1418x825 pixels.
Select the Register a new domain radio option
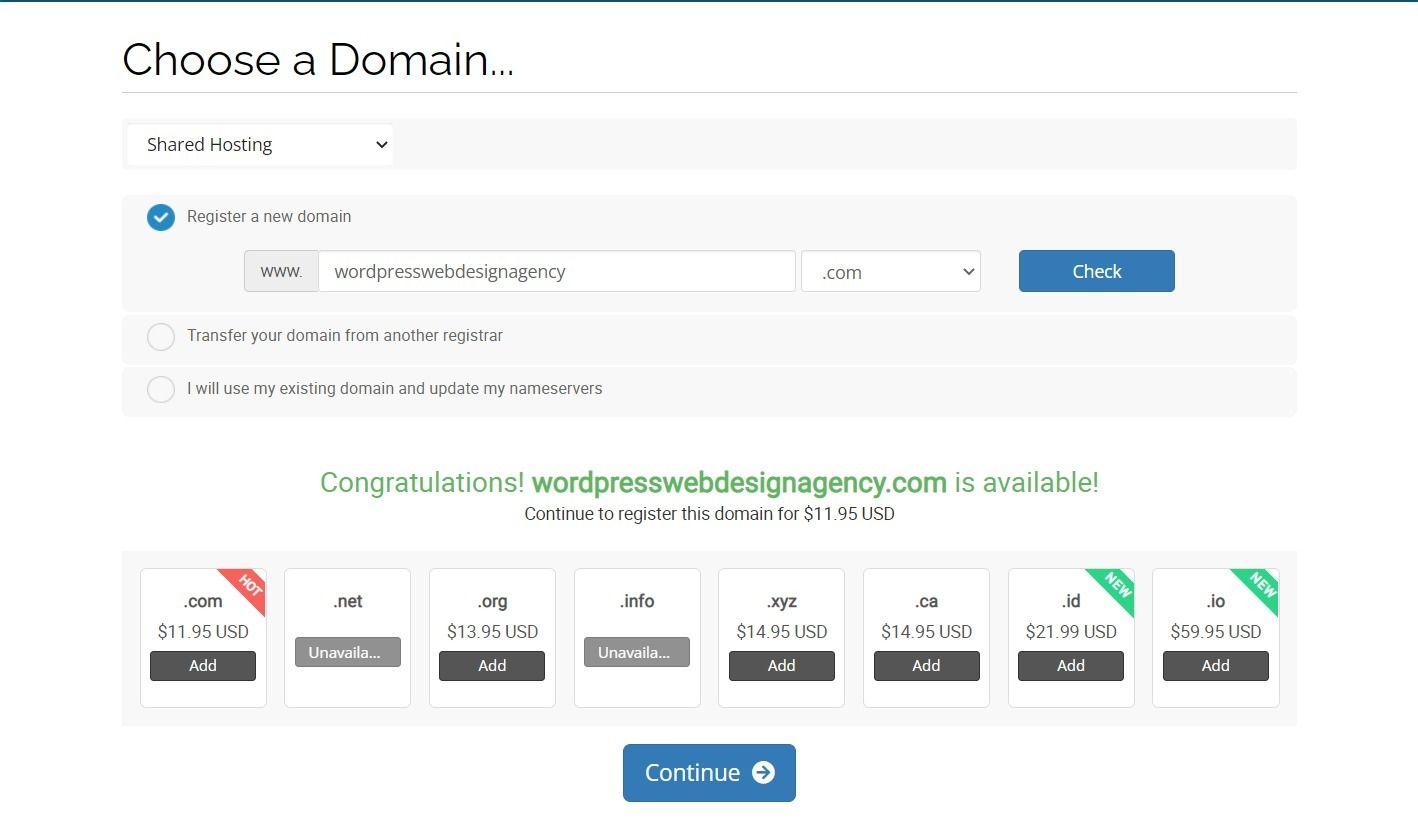point(161,217)
